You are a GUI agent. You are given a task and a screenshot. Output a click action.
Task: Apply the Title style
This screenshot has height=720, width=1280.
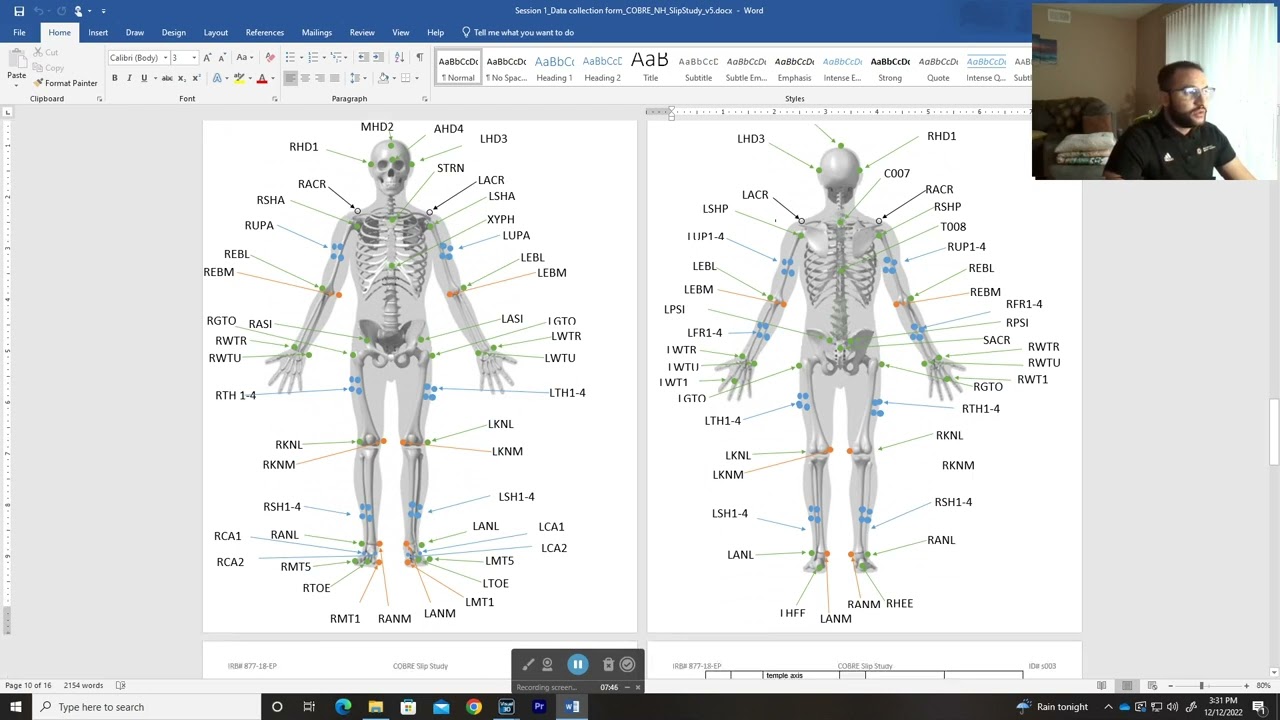pyautogui.click(x=650, y=68)
